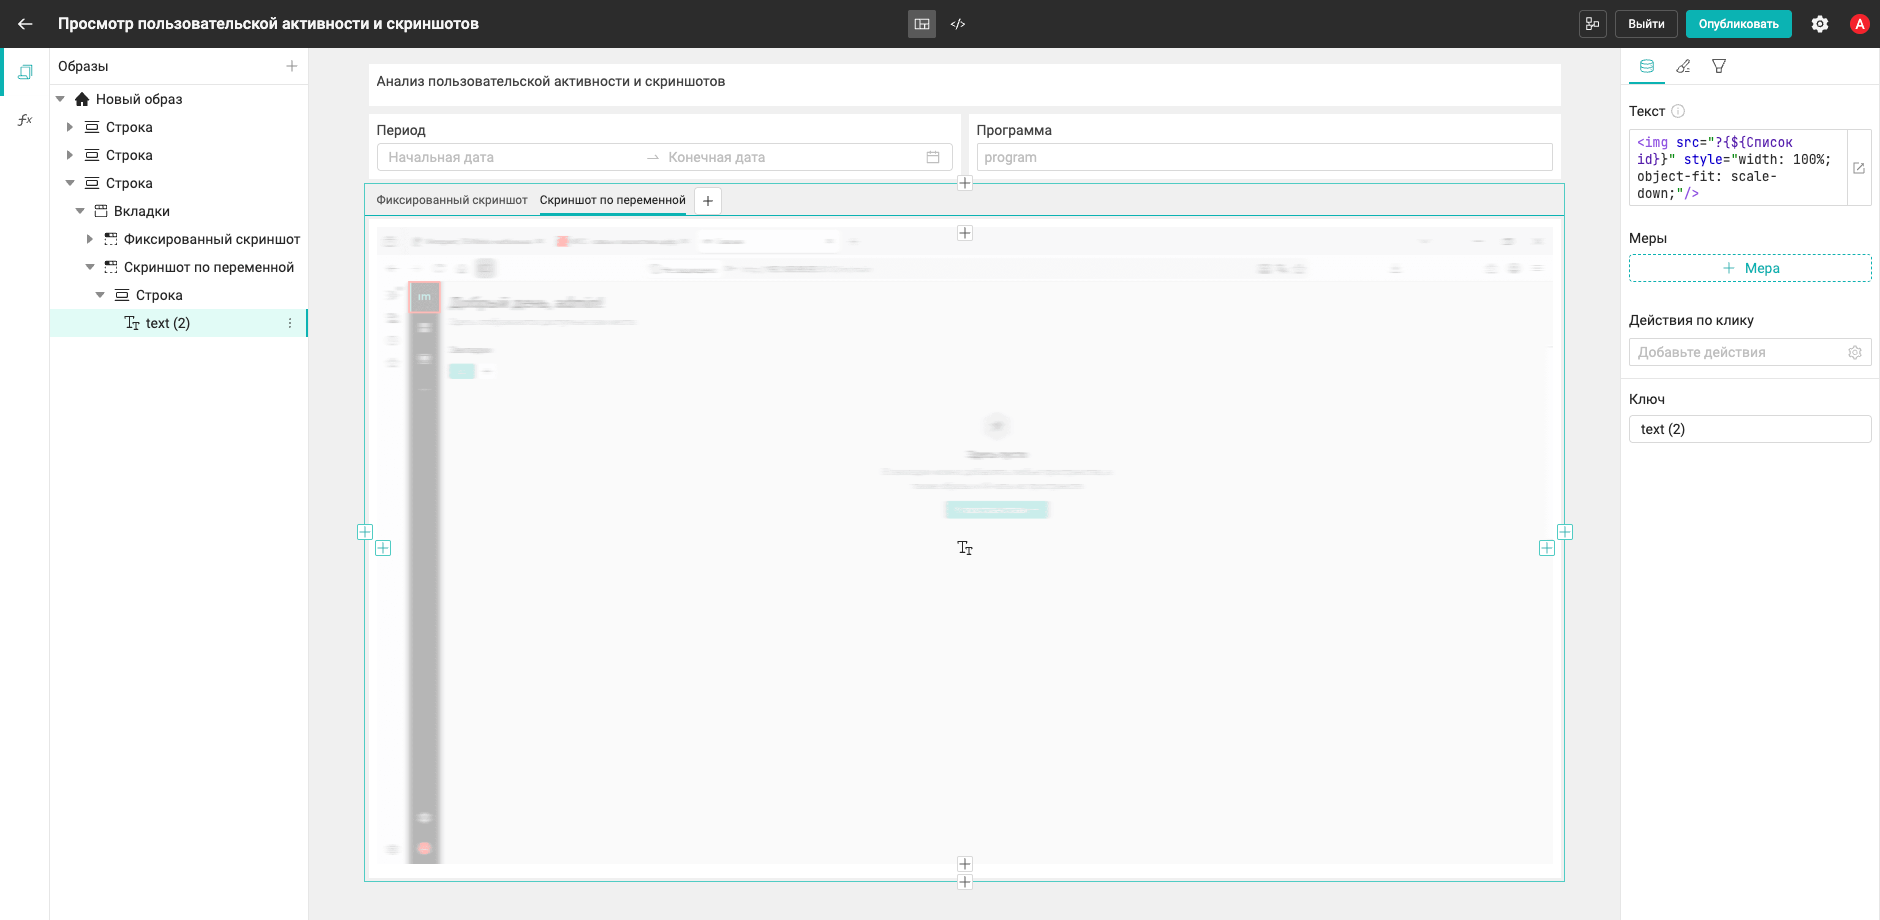Collapse third Строка tree node
This screenshot has width=1880, height=920.
coord(70,183)
